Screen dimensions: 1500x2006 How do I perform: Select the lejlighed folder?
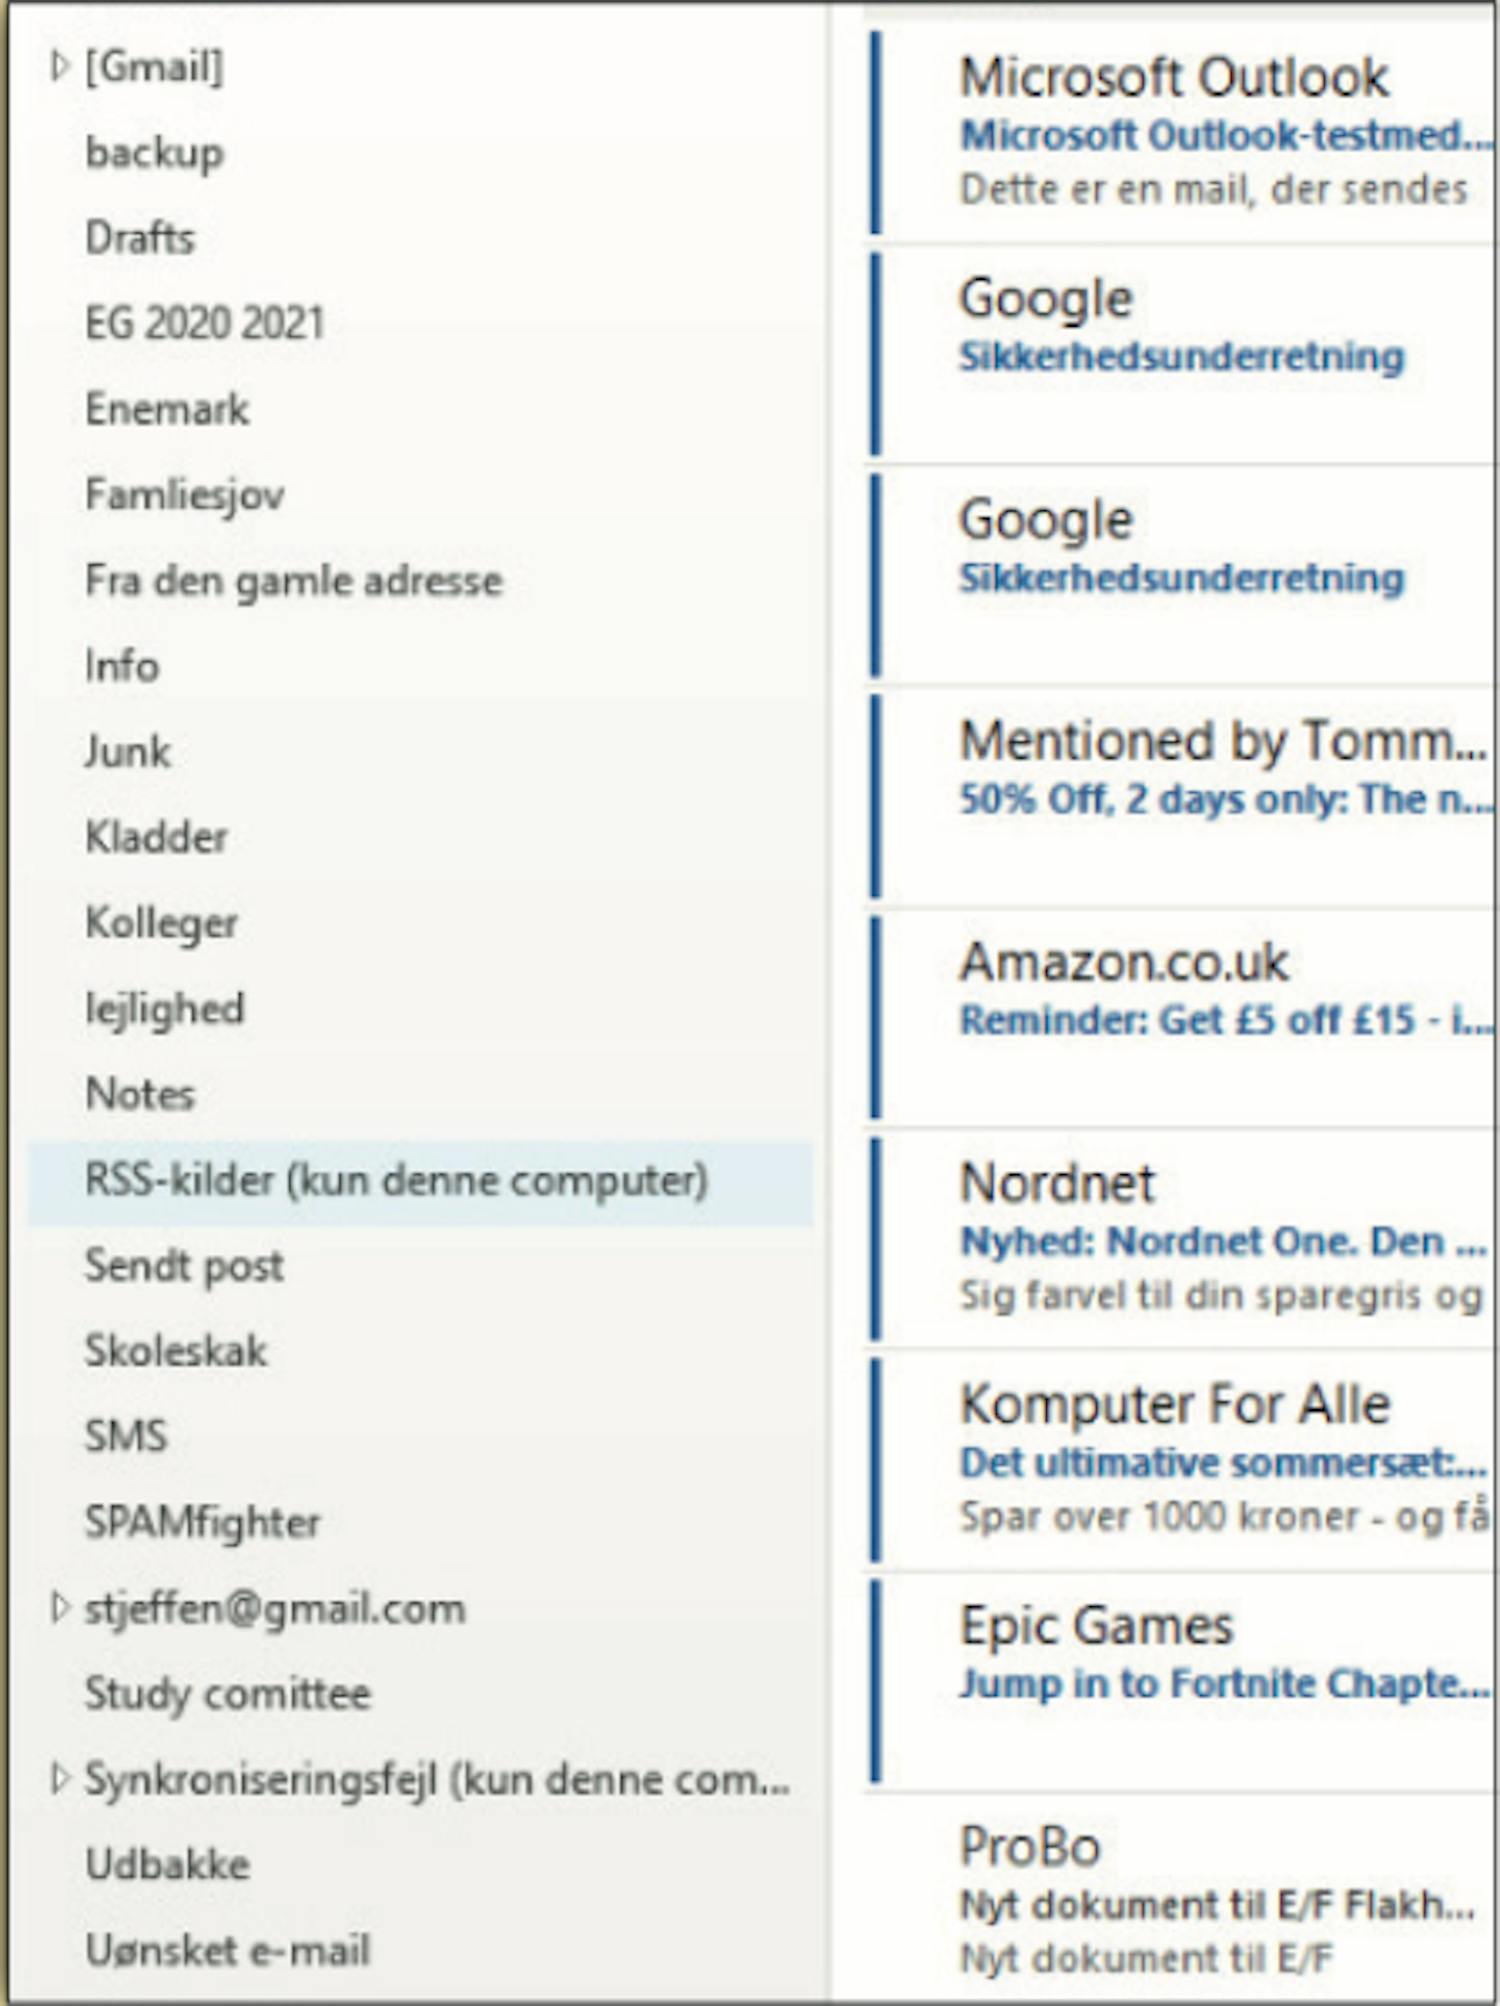(x=164, y=1008)
